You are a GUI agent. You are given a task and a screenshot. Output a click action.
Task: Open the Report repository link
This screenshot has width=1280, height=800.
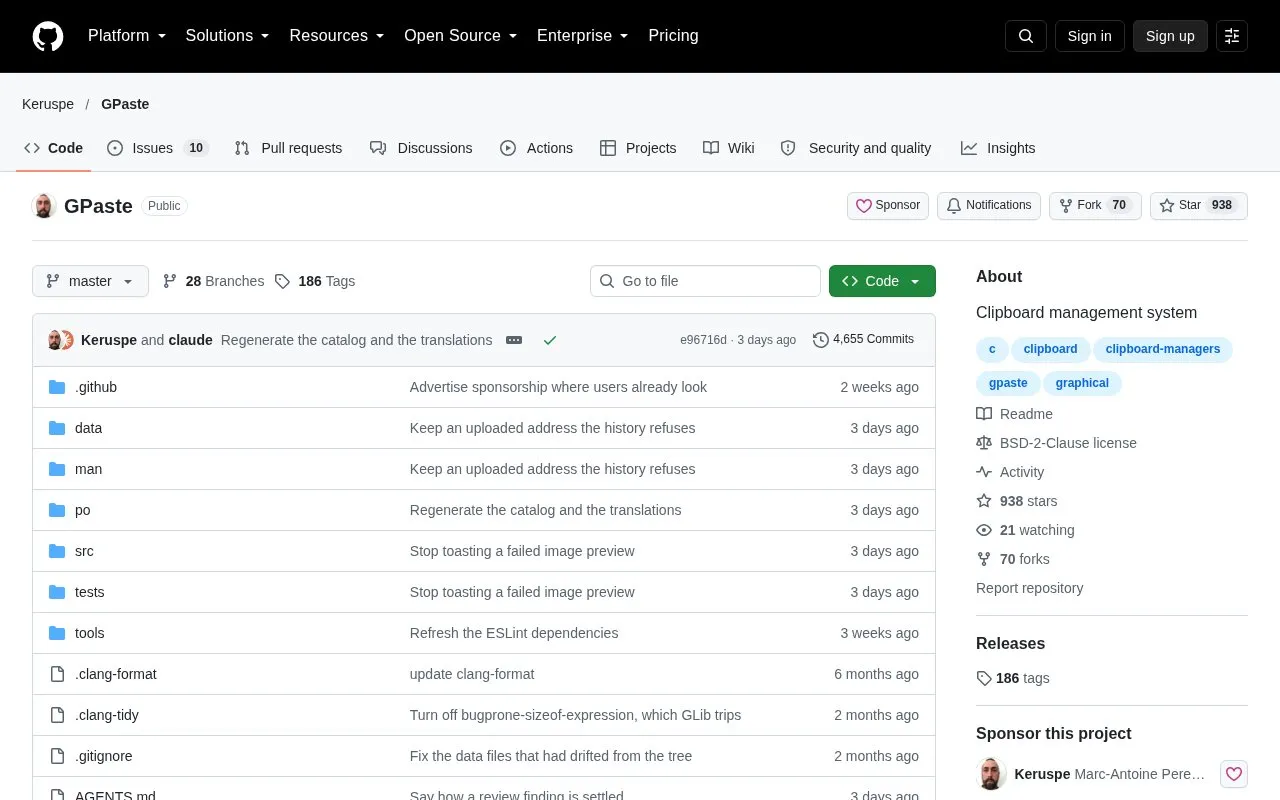click(x=1029, y=588)
